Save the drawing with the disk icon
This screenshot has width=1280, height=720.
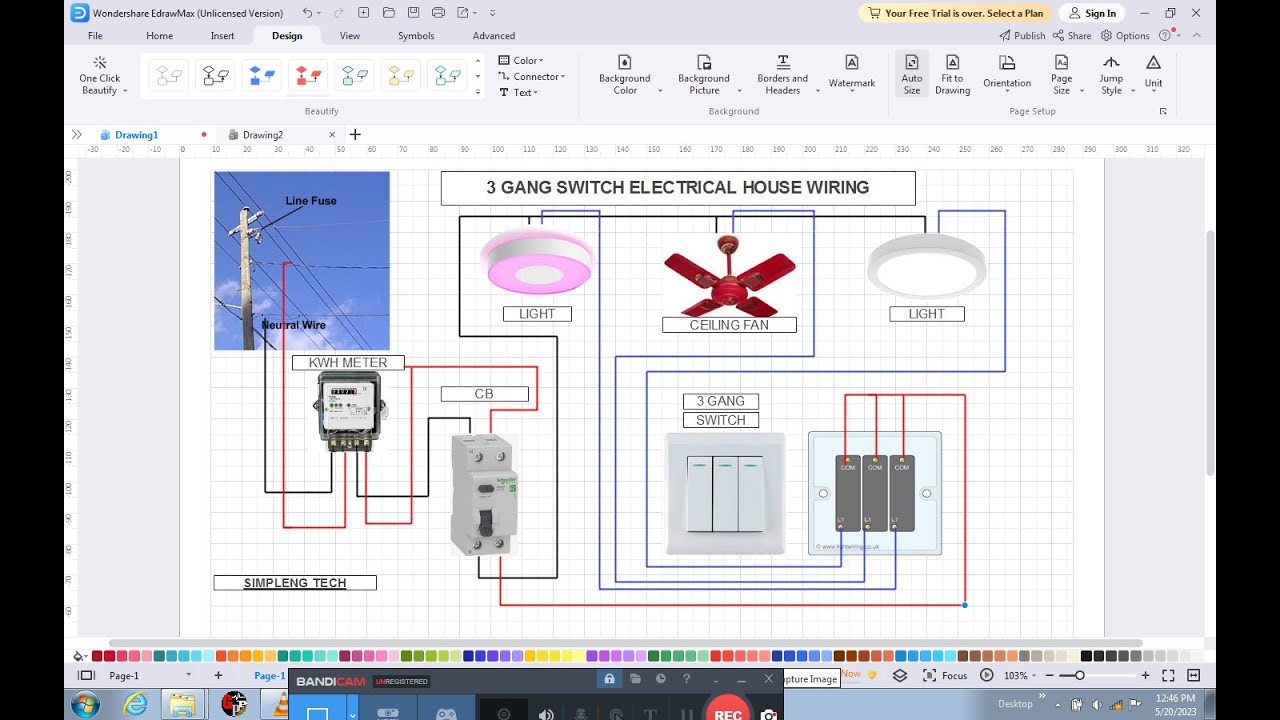[413, 13]
